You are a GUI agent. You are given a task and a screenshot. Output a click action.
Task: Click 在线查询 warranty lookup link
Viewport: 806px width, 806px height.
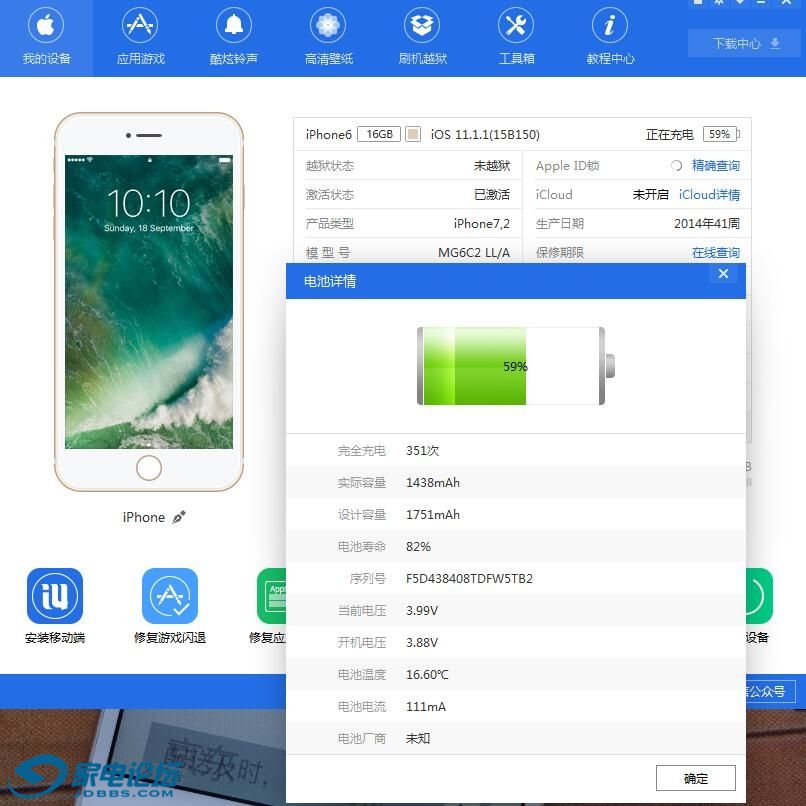point(715,253)
